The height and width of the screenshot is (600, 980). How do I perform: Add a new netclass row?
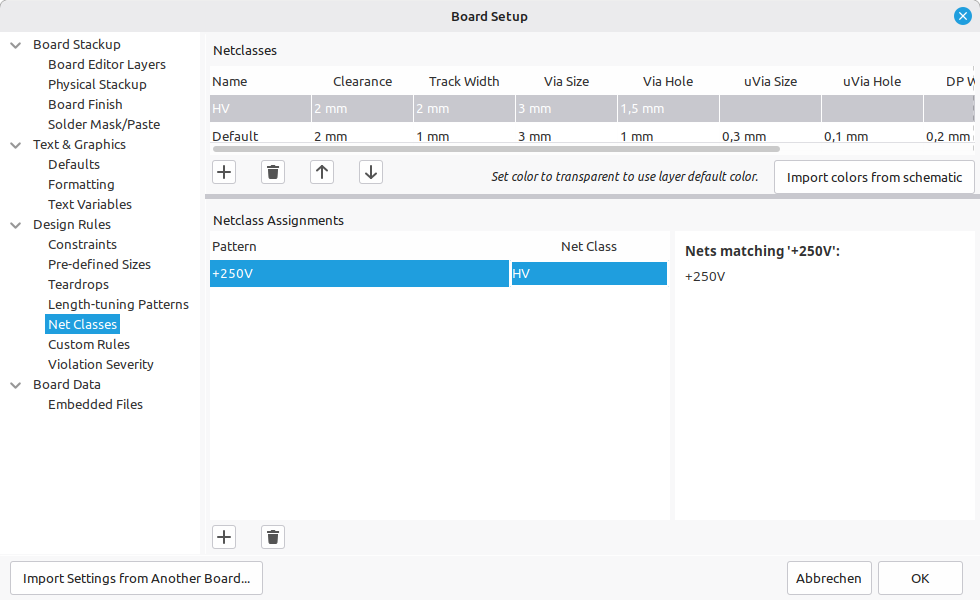coord(224,172)
